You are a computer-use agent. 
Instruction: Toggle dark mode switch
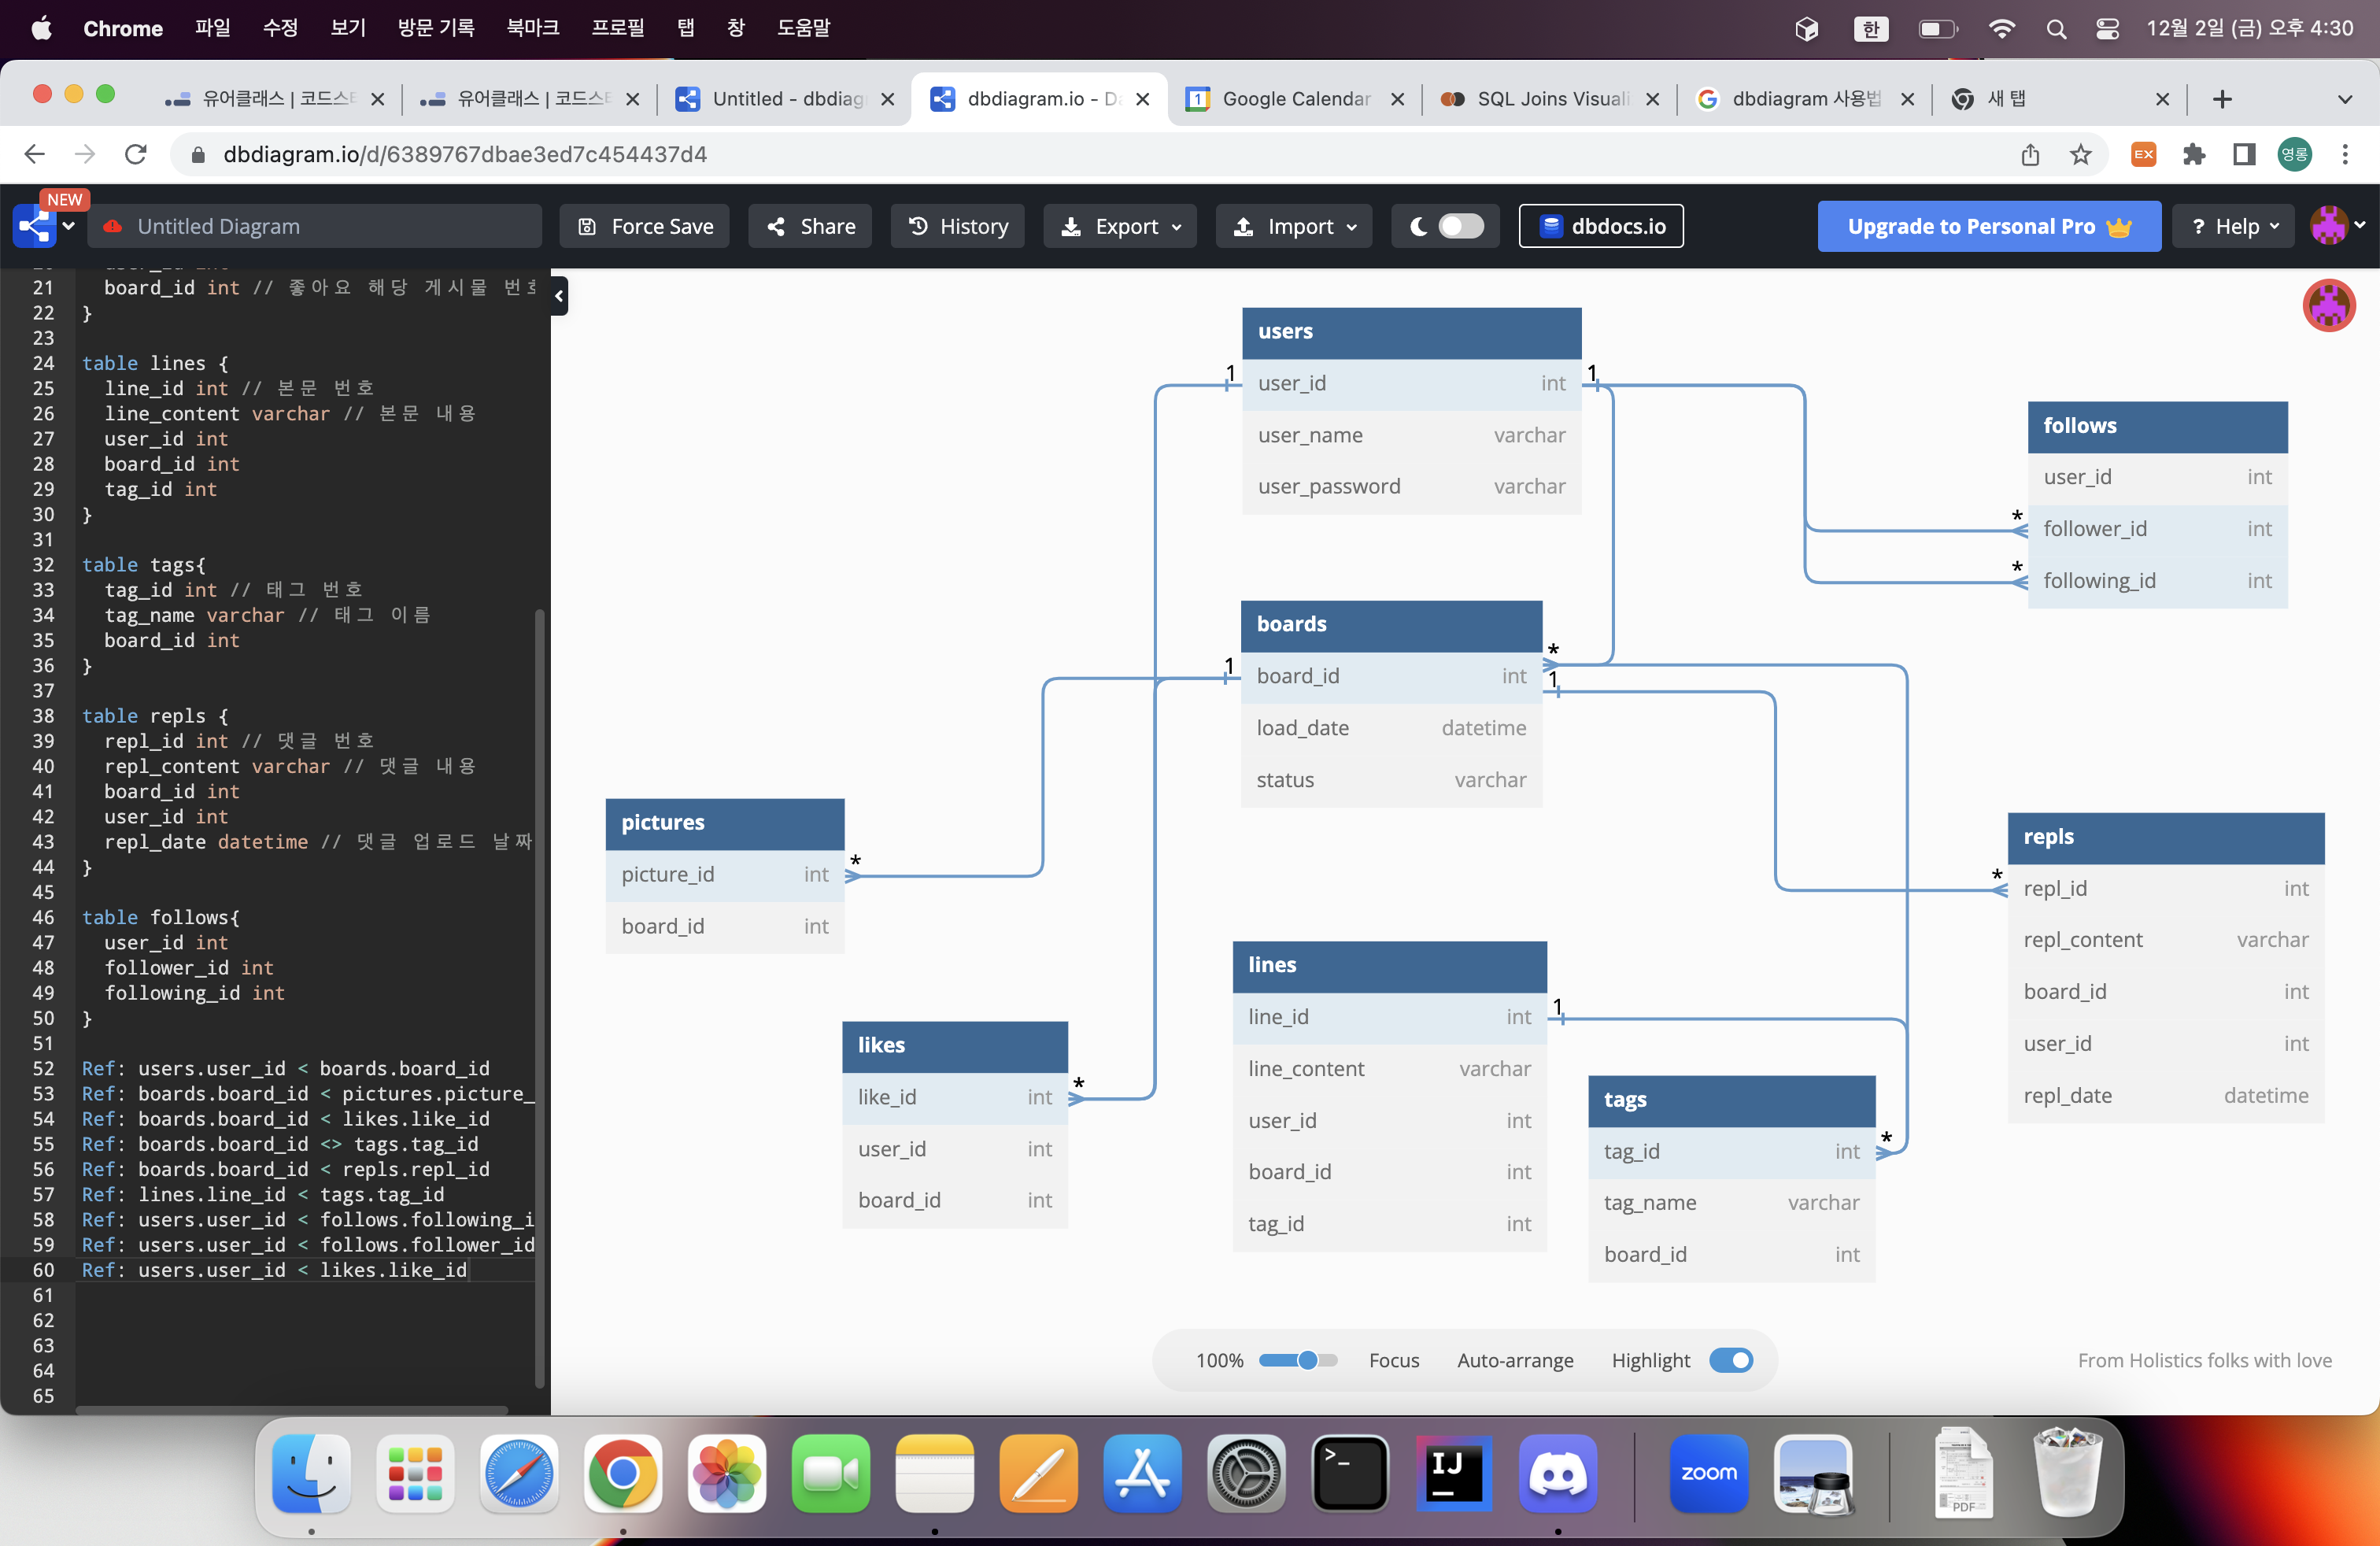[x=1461, y=226]
